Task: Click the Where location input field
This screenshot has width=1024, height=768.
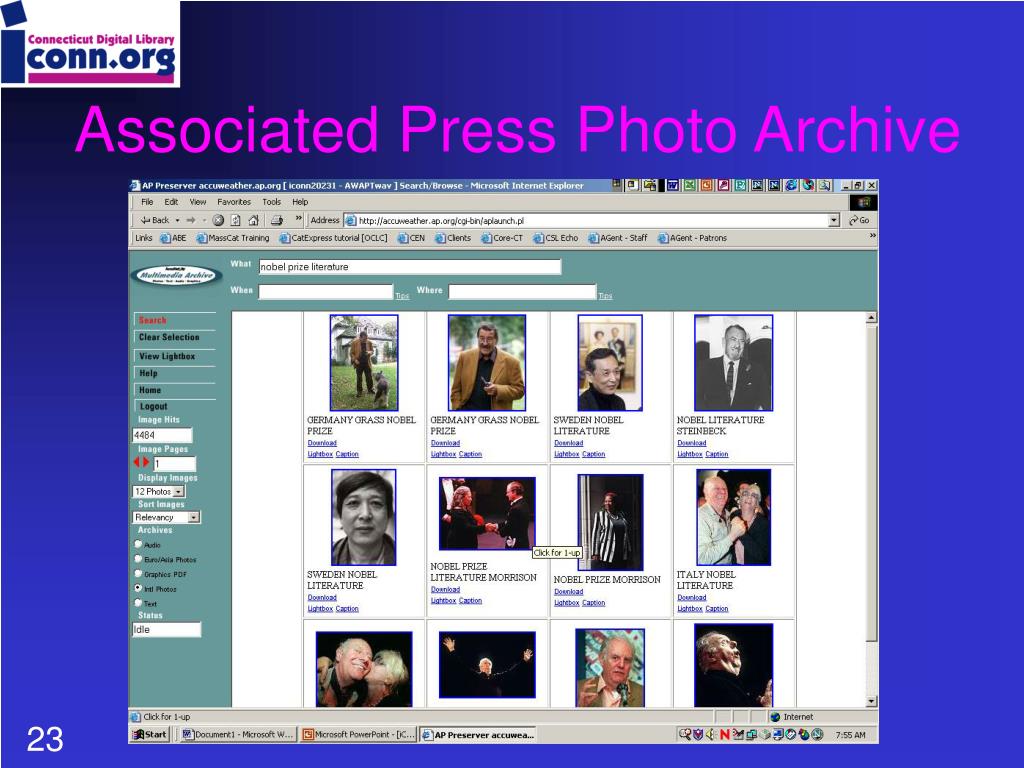Action: click(x=522, y=292)
